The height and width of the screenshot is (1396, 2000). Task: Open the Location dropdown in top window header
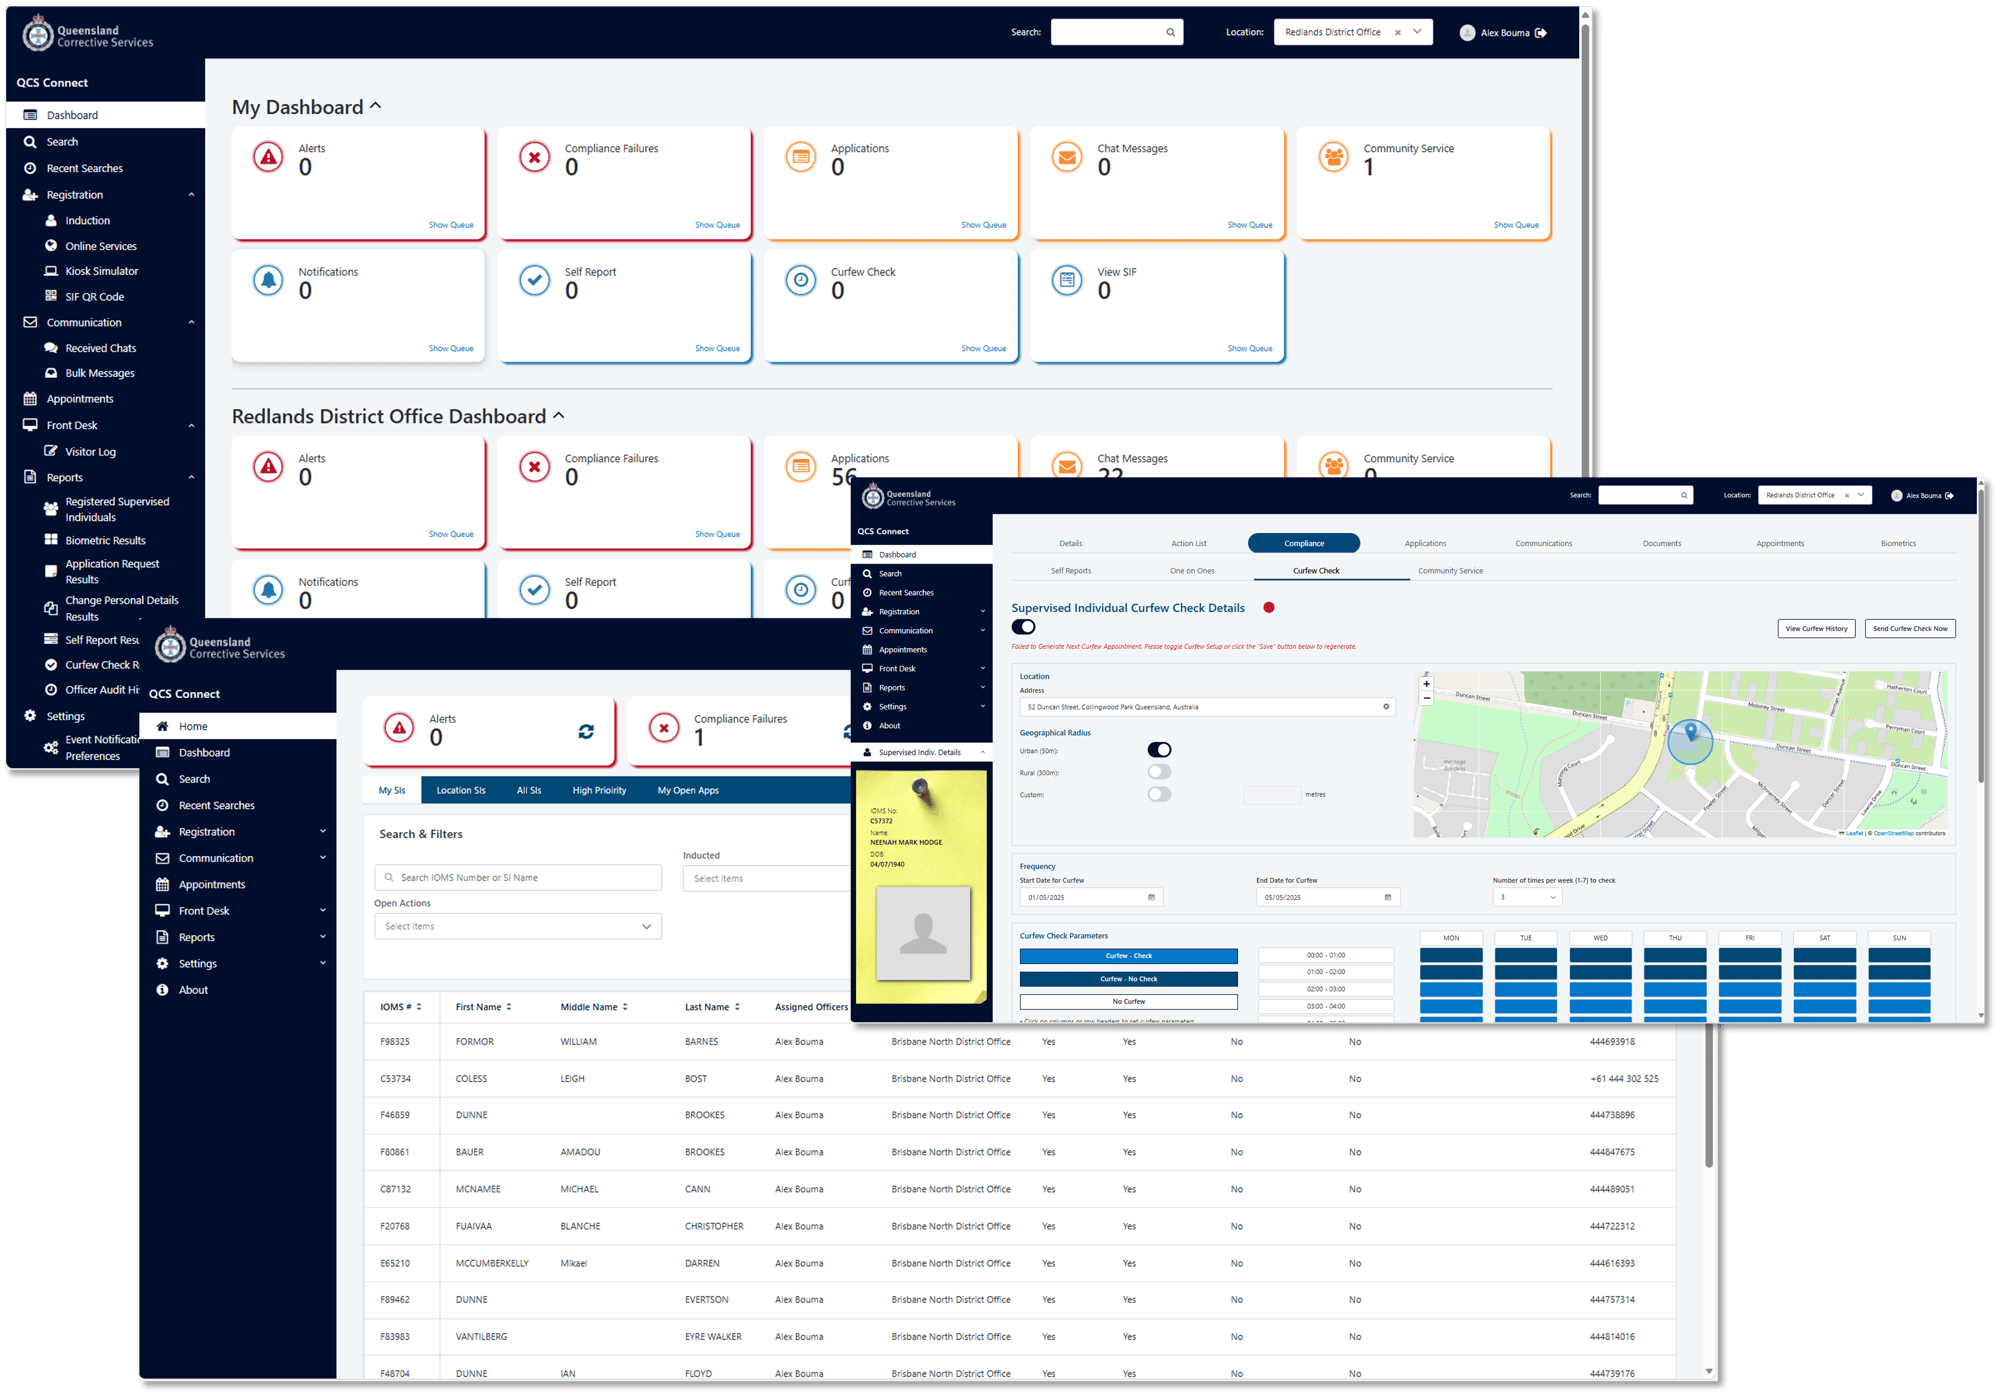(1417, 32)
